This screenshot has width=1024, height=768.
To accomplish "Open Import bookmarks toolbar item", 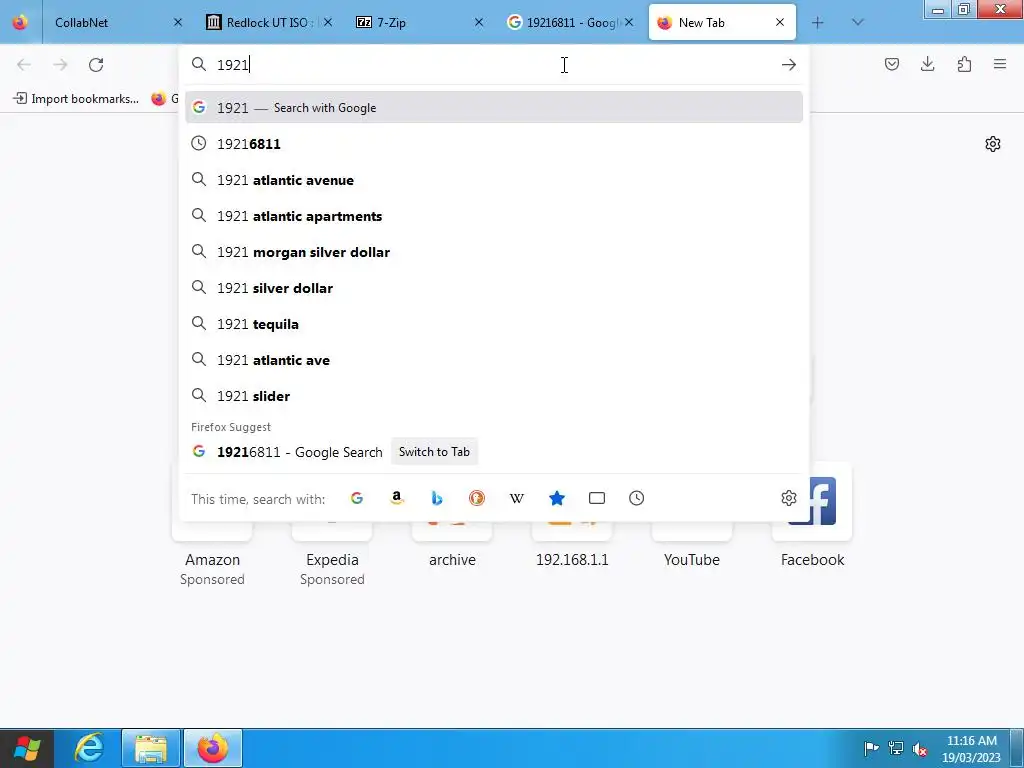I will 76,99.
